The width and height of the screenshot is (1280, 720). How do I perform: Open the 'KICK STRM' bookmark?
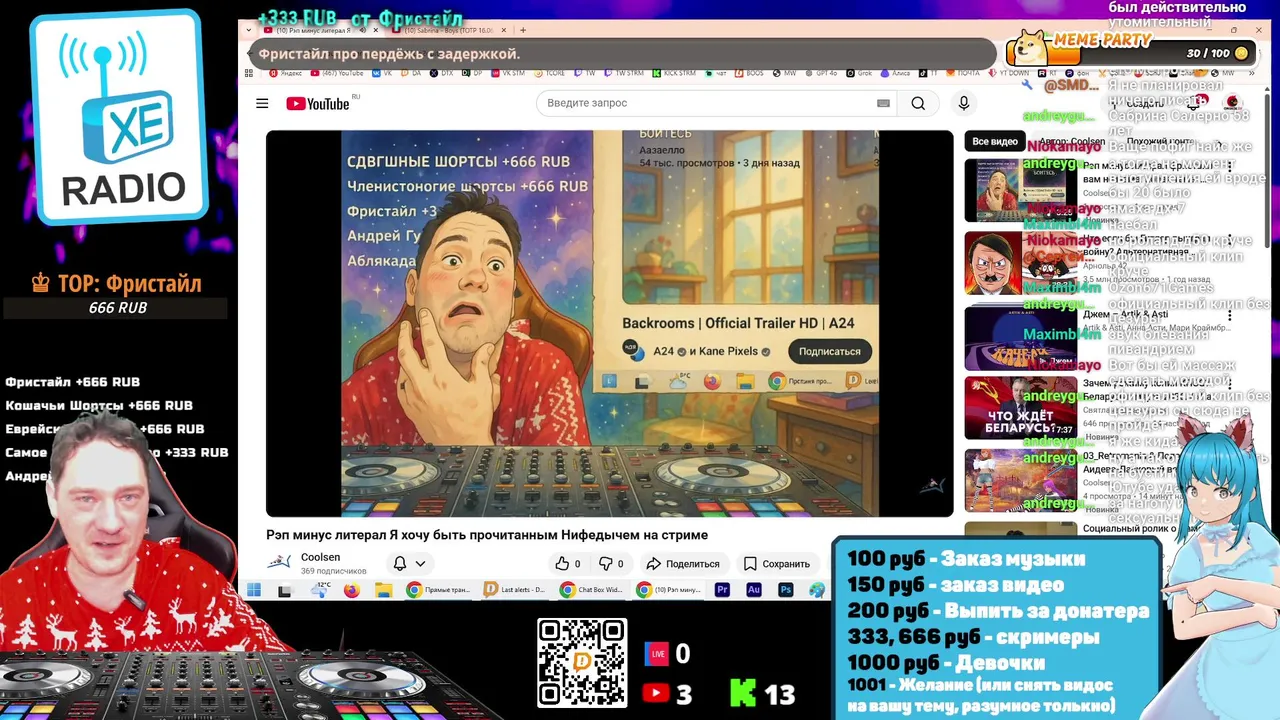[x=674, y=73]
